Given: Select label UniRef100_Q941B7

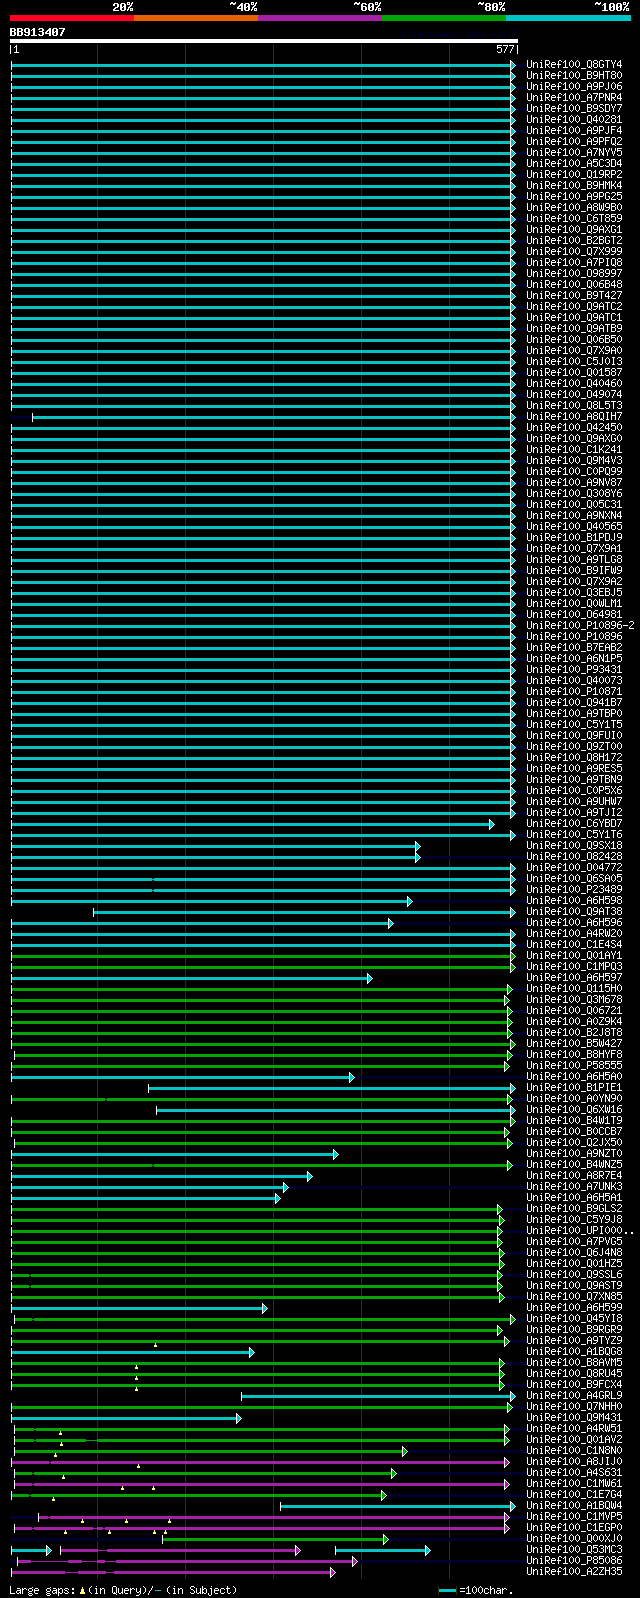Looking at the screenshot, I should (x=574, y=702).
